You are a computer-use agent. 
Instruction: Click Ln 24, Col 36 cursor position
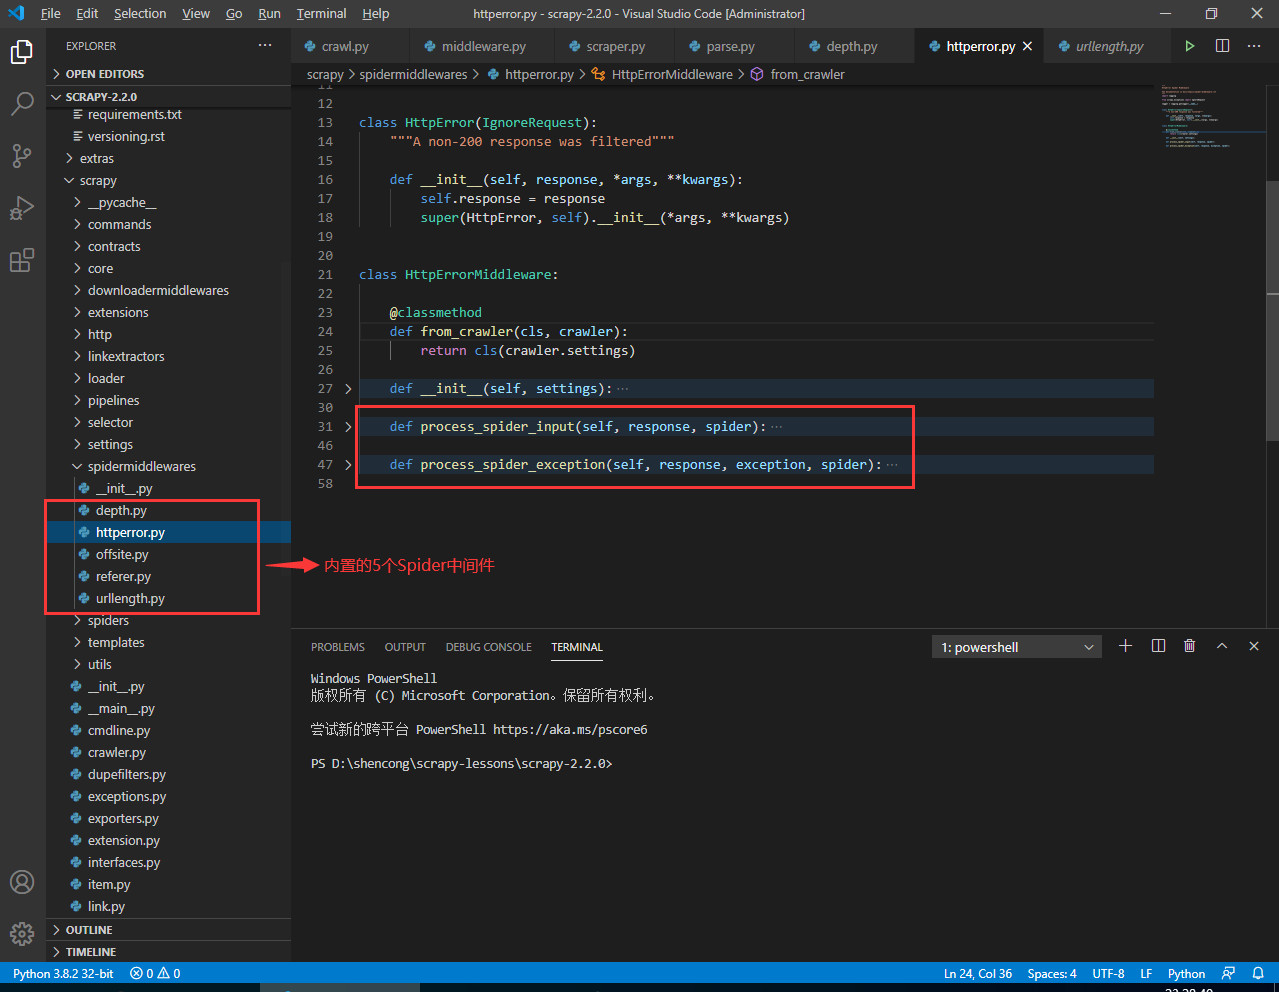point(978,973)
